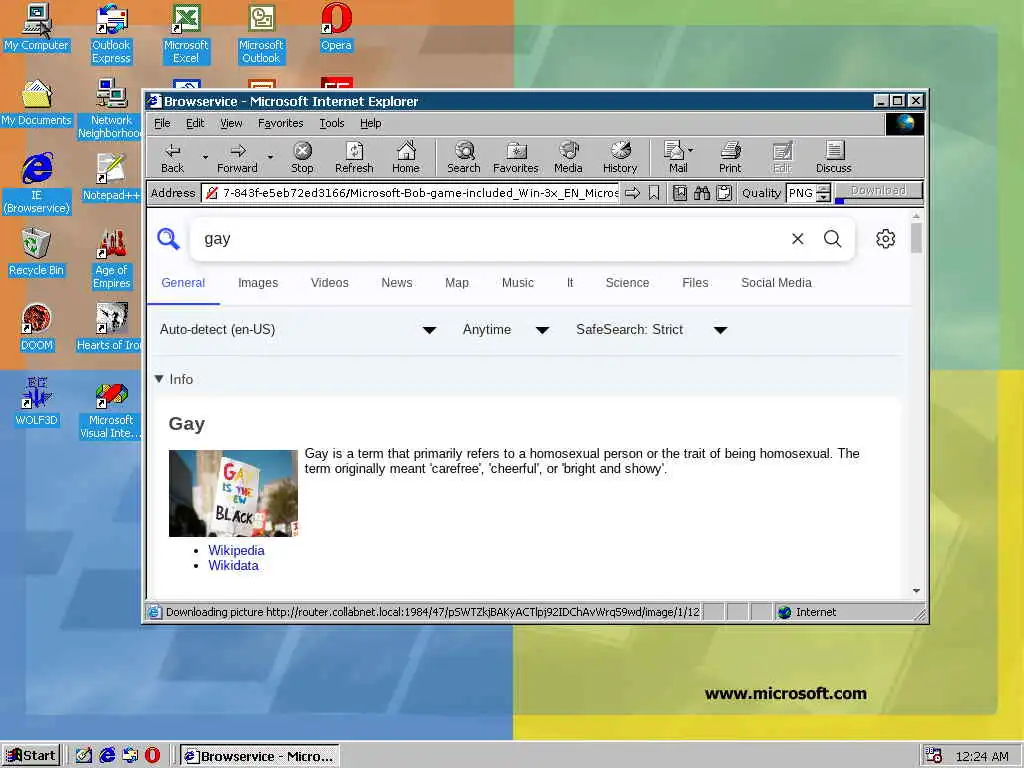Click the Discuss toolbar button

pos(833,157)
